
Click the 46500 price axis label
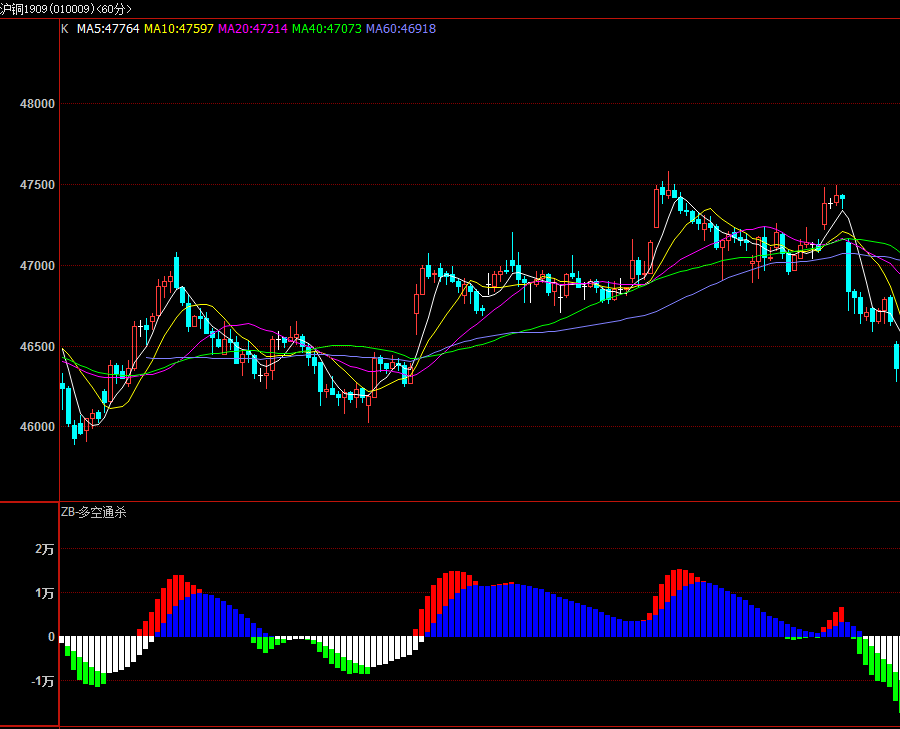coord(37,347)
